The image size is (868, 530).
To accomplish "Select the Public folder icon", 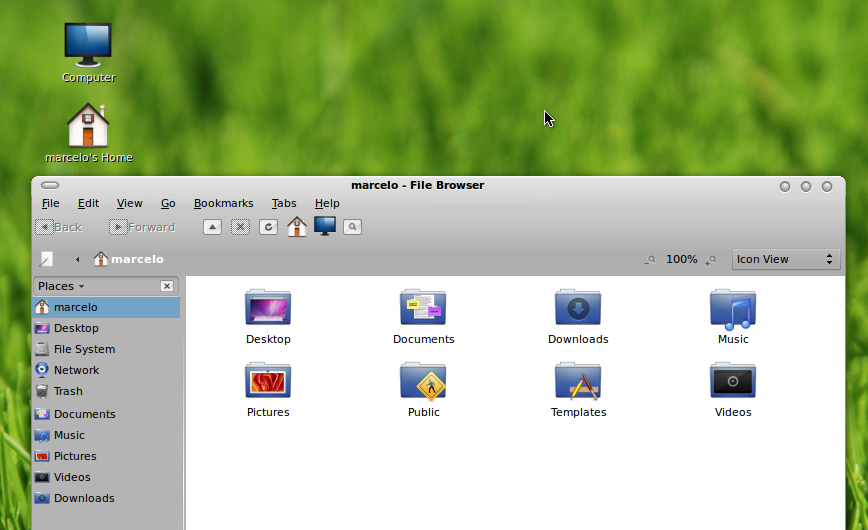I will (423, 382).
